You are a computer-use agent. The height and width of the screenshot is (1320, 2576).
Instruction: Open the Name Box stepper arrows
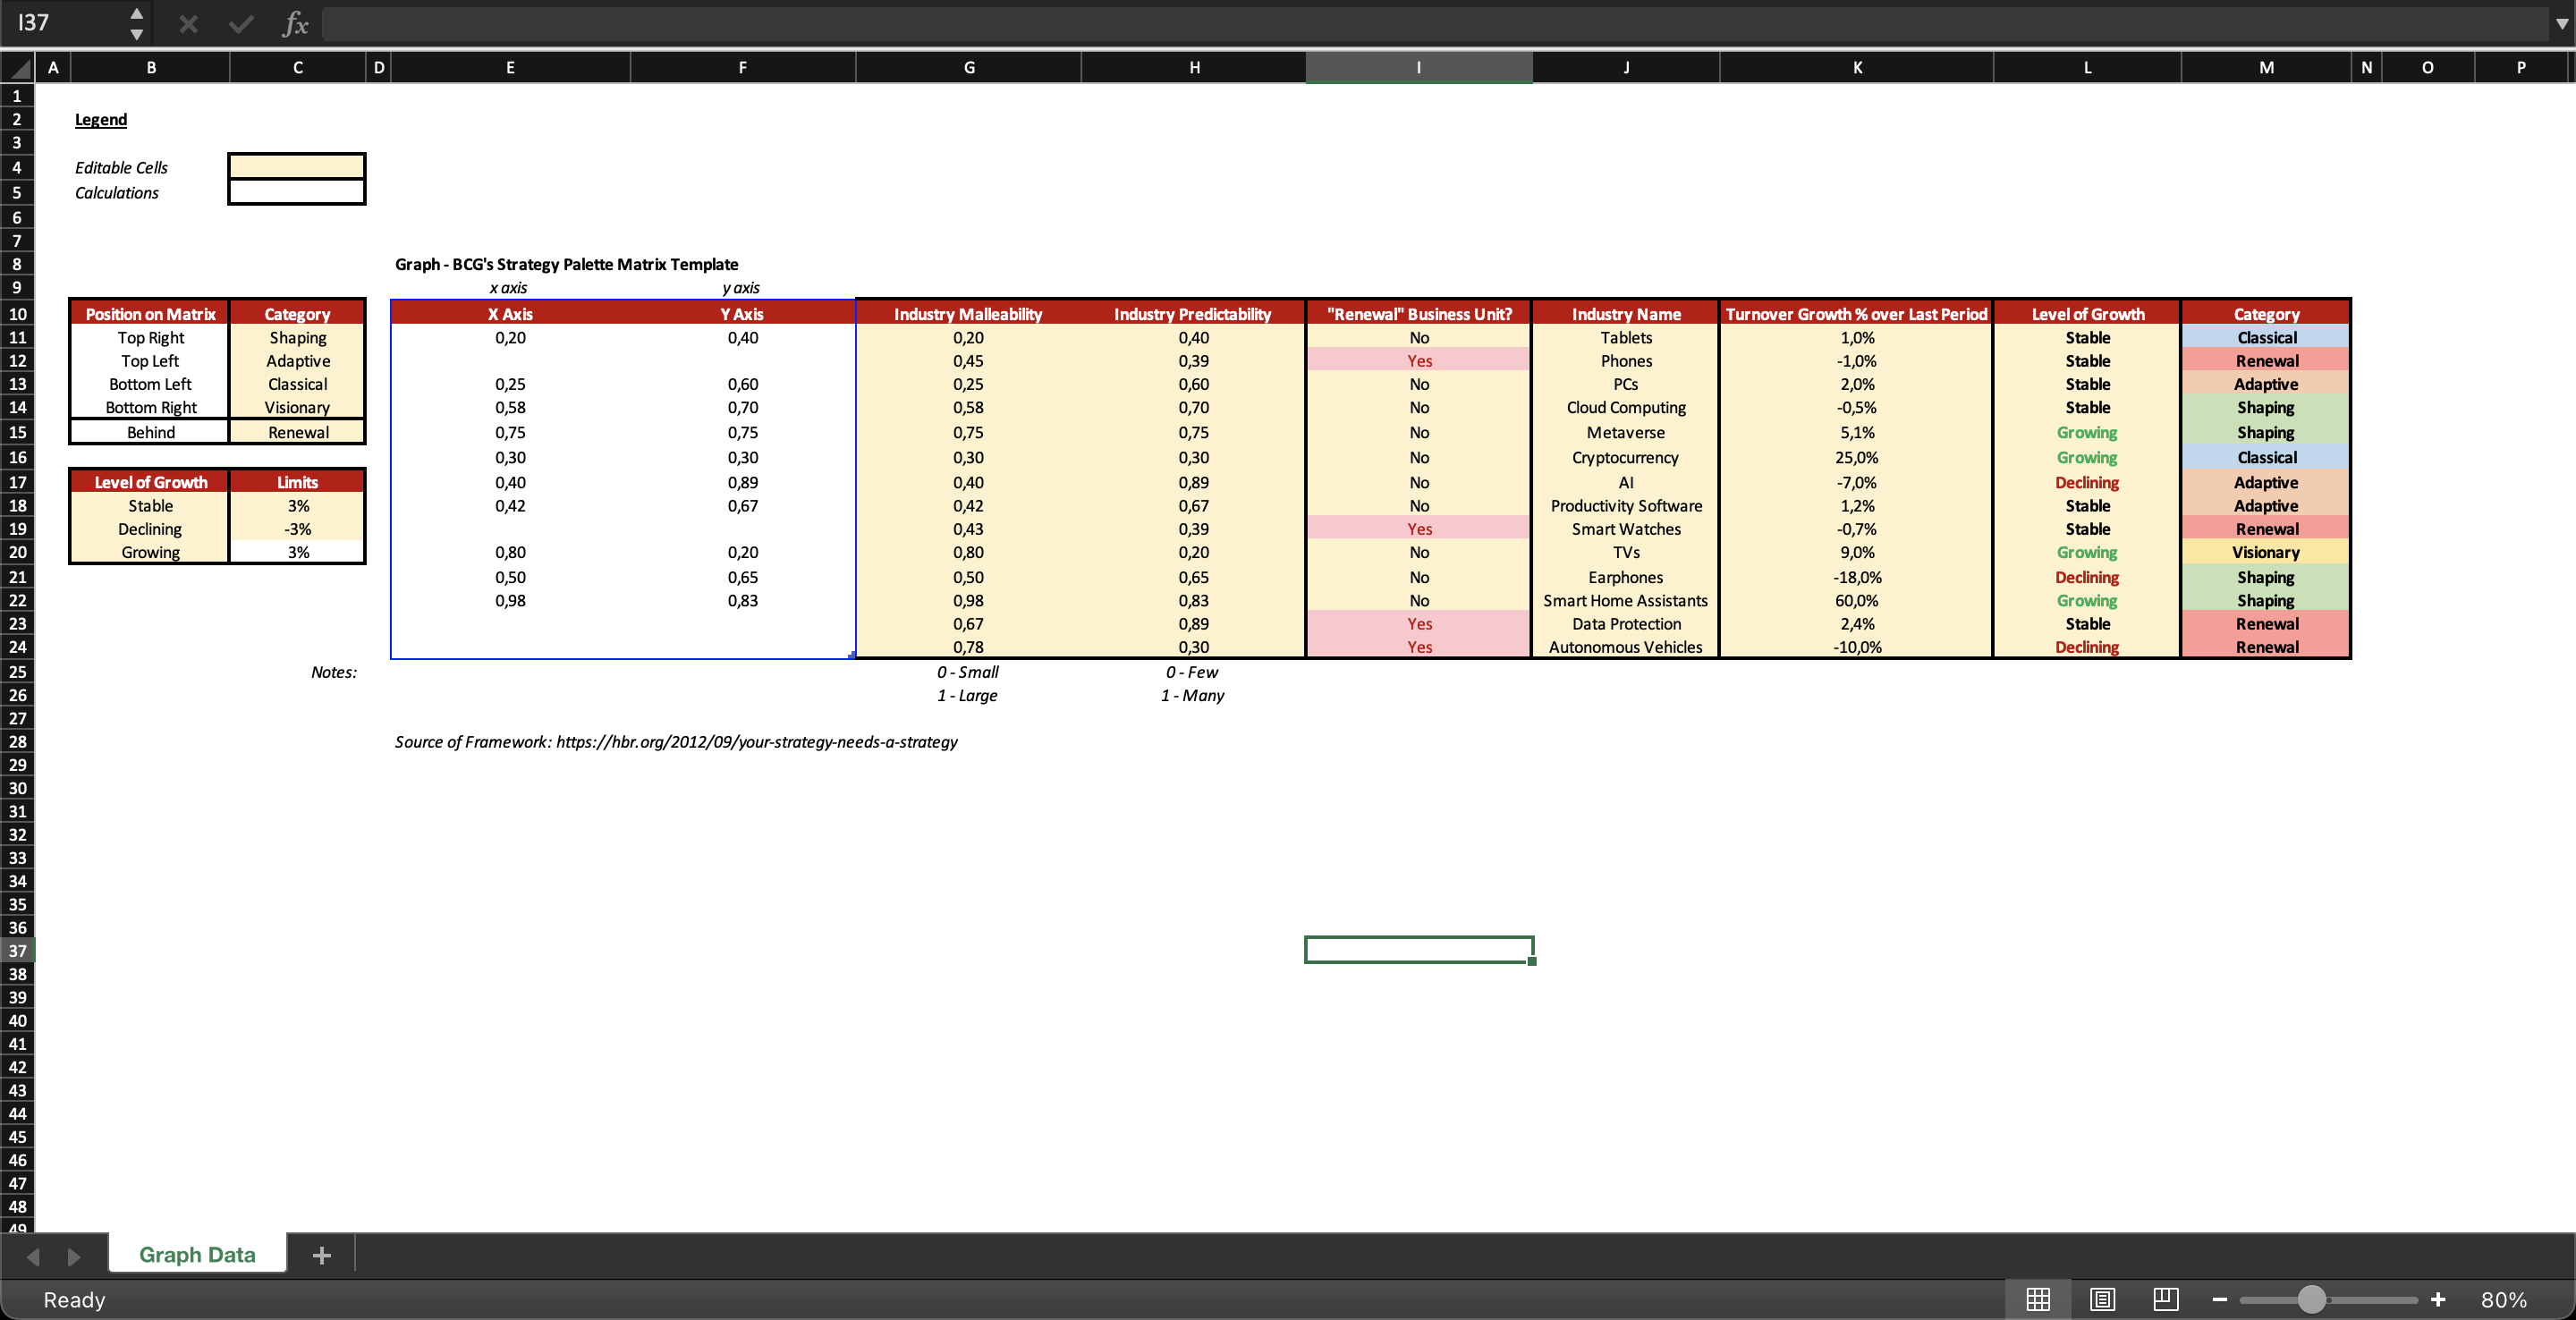pos(137,24)
